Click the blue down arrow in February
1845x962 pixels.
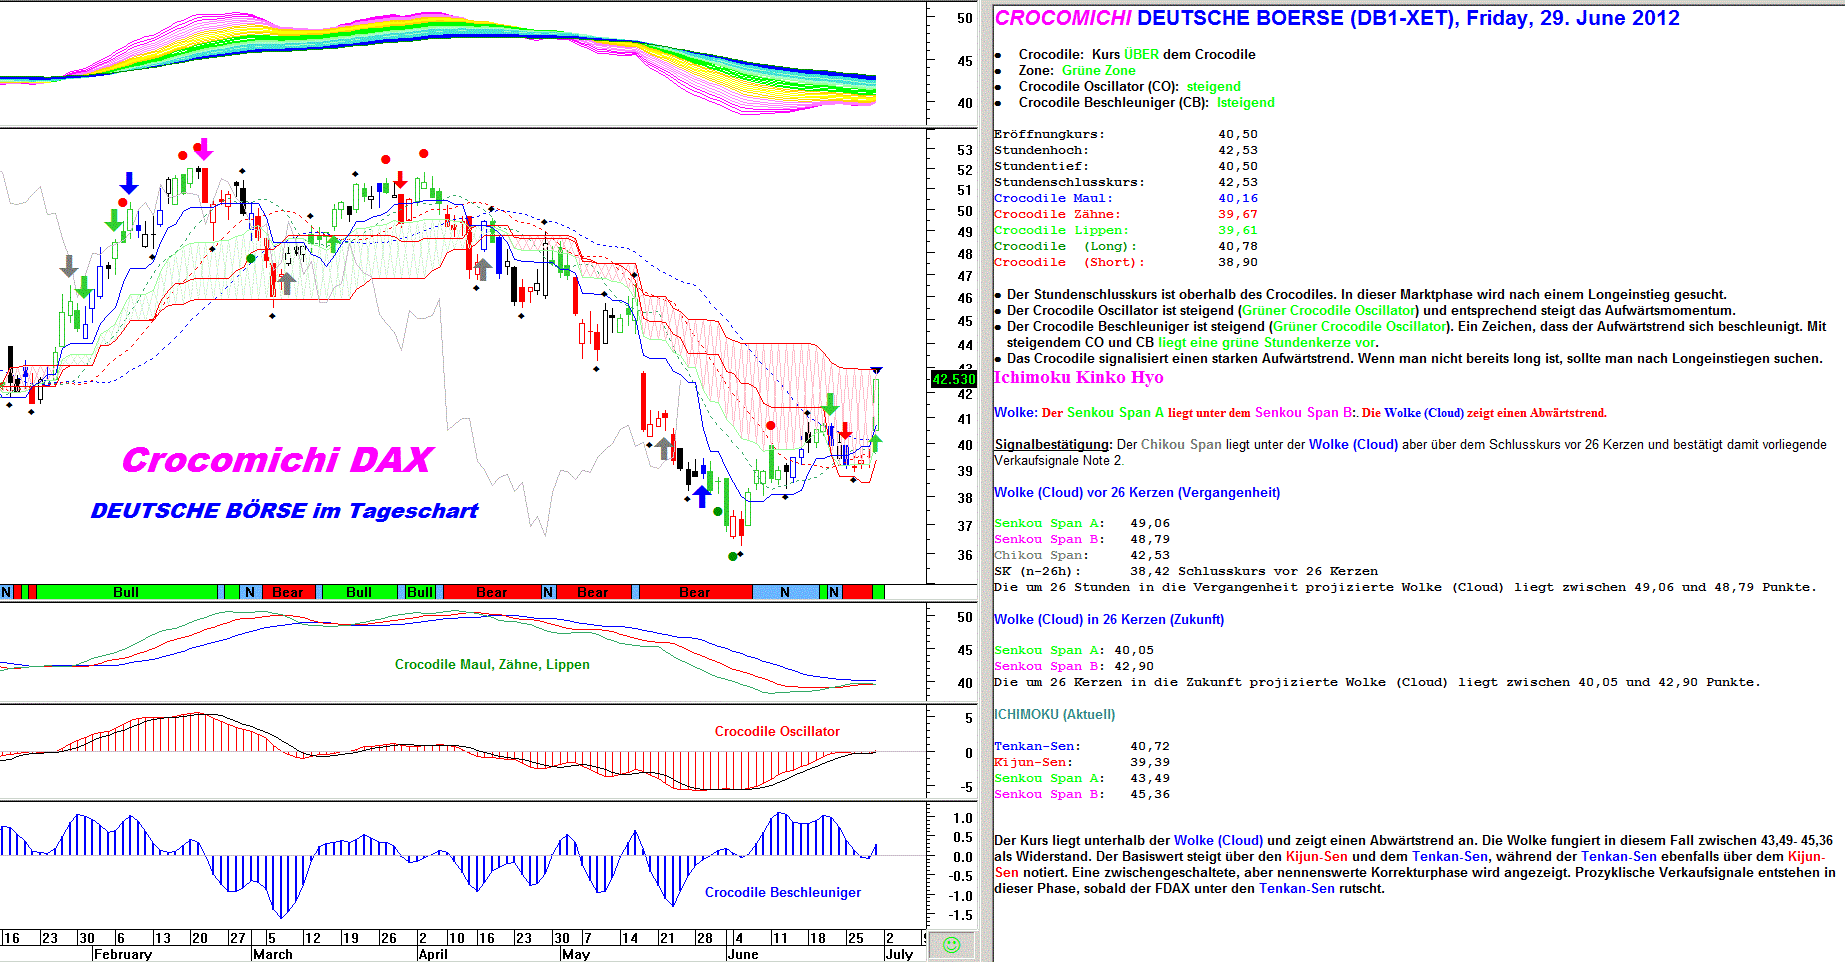129,183
